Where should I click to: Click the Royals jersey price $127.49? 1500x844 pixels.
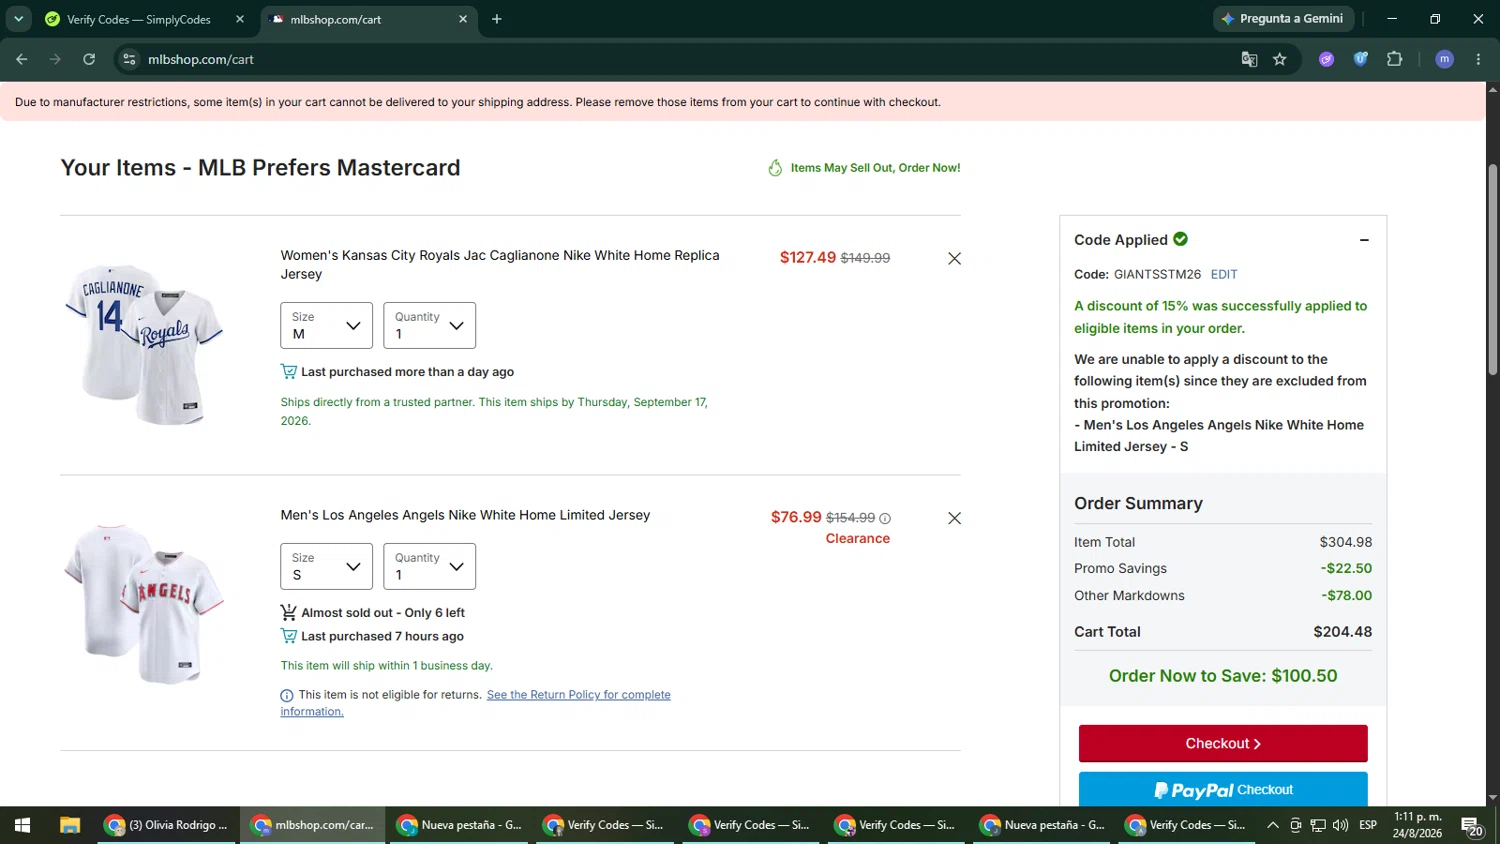[808, 257]
